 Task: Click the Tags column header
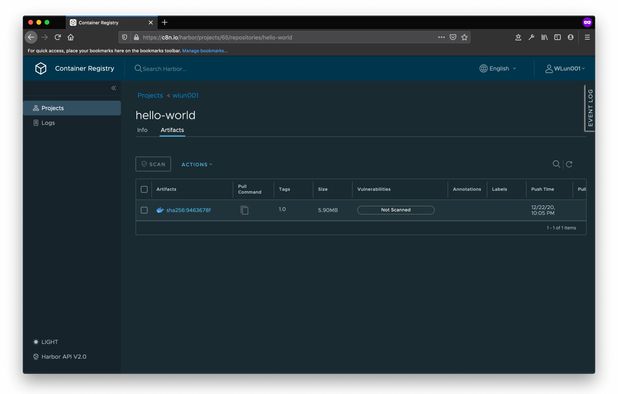coord(285,189)
